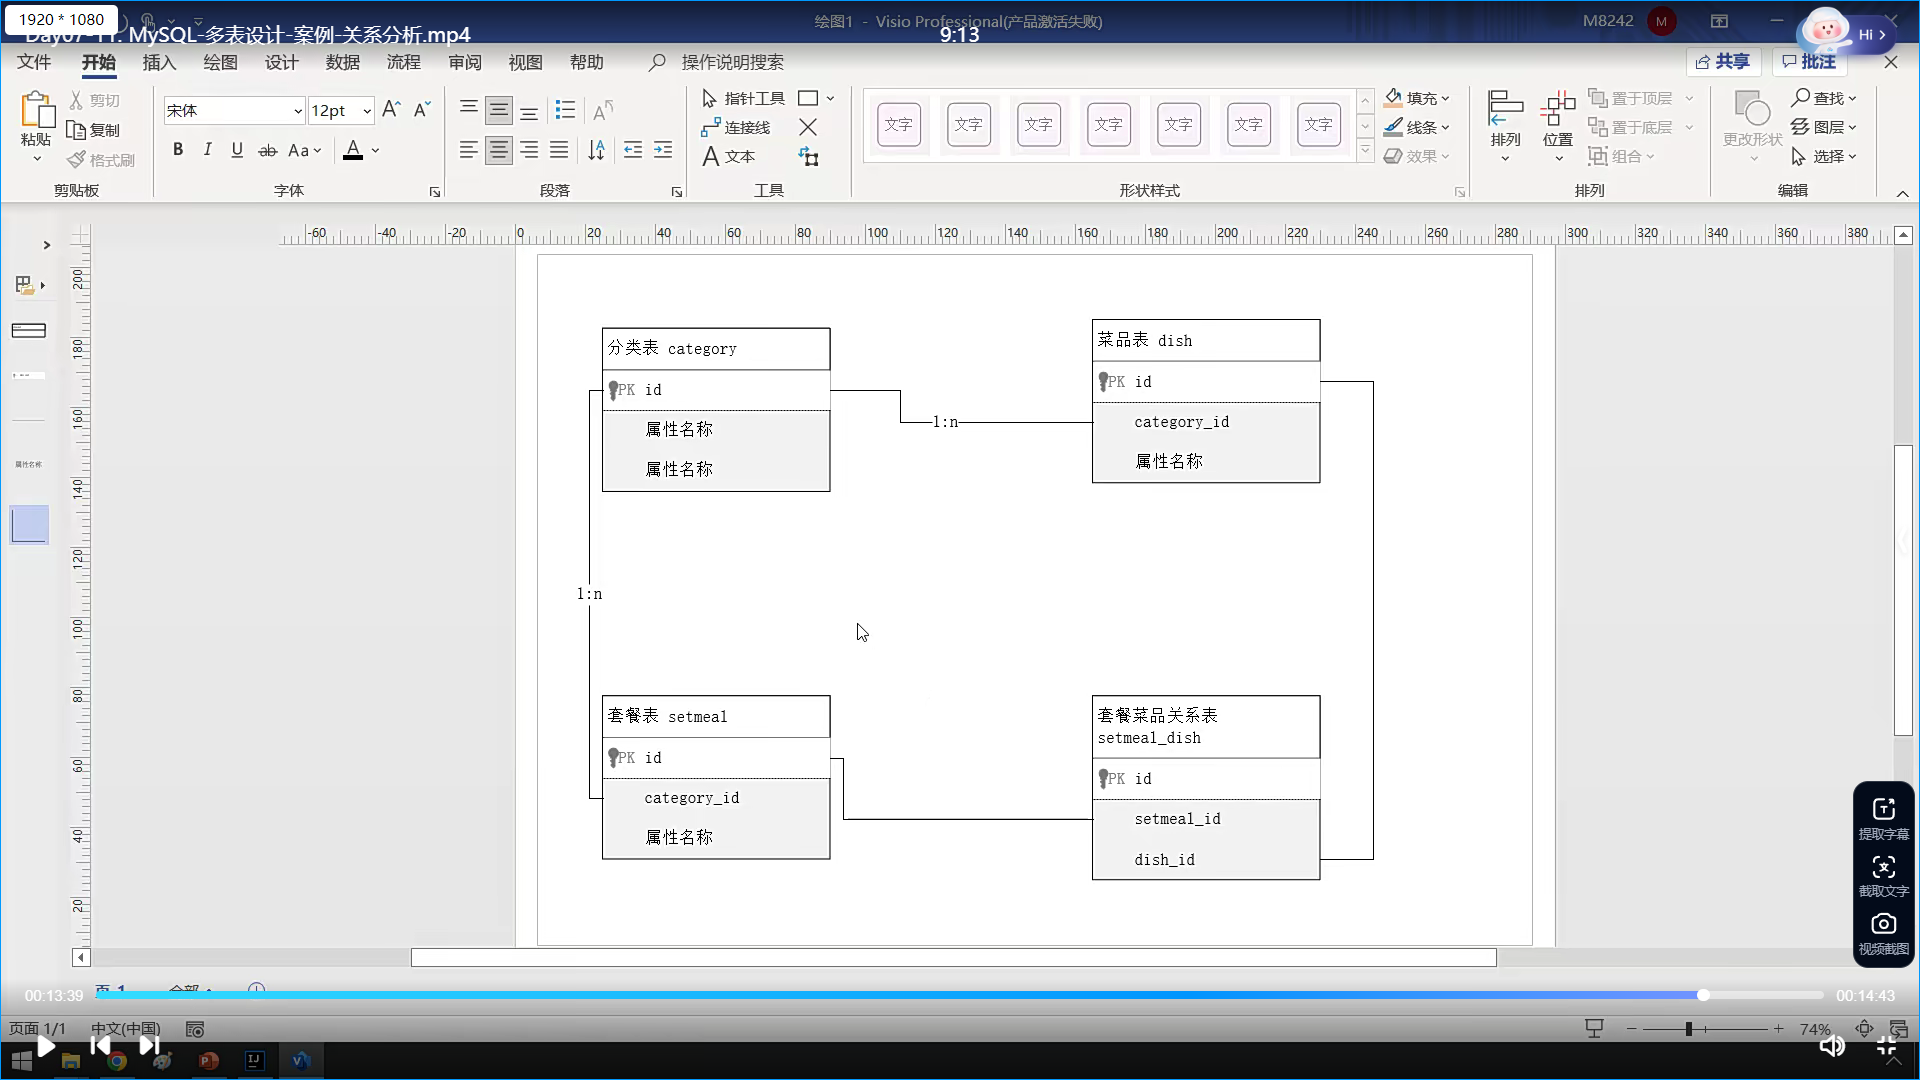Open the font name dropdown (宋体)
1920x1080 pixels.
coord(297,111)
